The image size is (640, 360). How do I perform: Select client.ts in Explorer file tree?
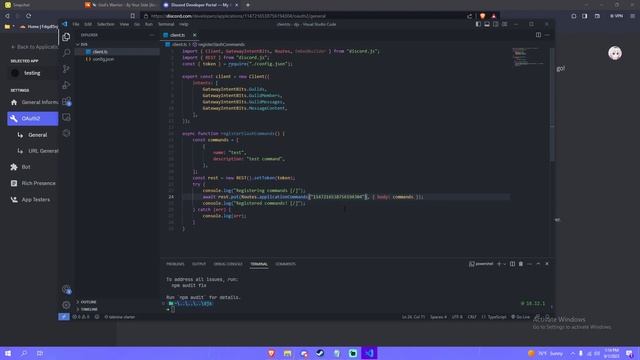coord(117,52)
